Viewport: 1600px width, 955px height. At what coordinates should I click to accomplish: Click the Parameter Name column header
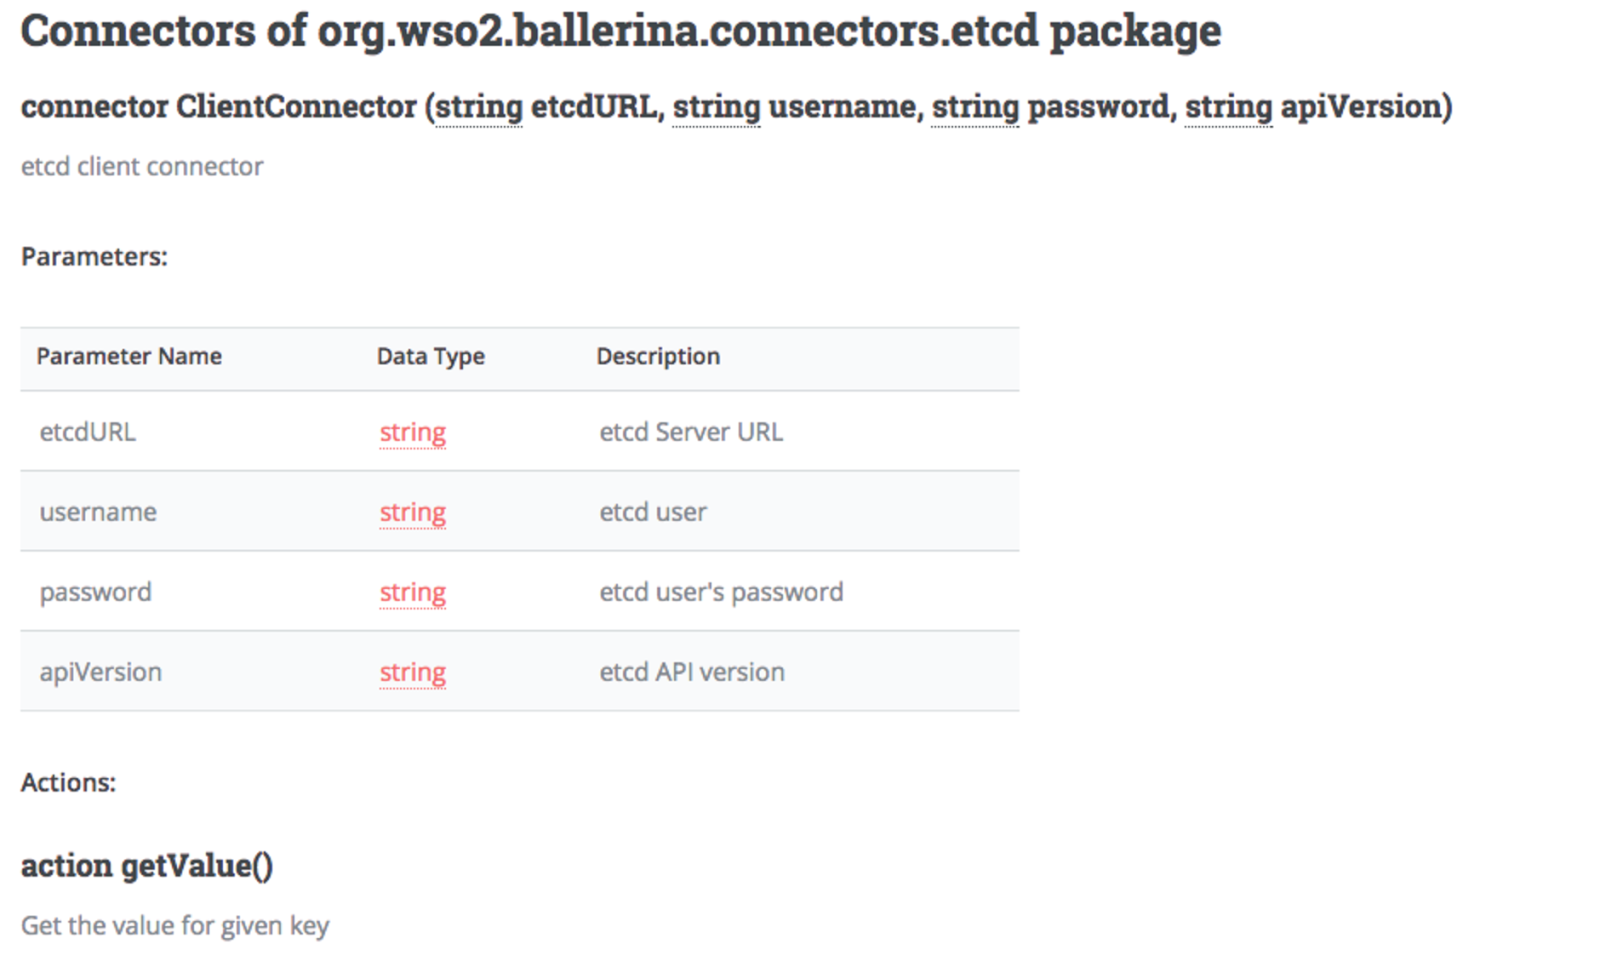click(129, 357)
